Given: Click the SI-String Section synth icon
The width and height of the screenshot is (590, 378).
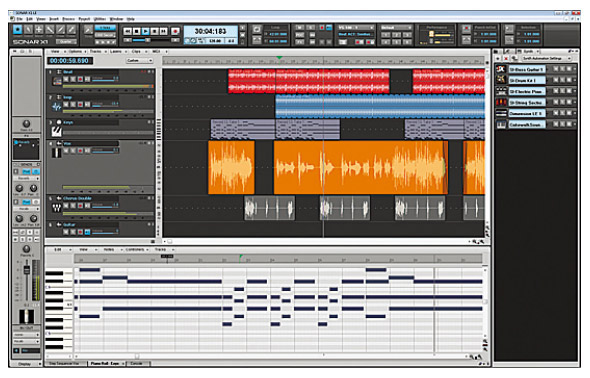Looking at the screenshot, I should 501,102.
